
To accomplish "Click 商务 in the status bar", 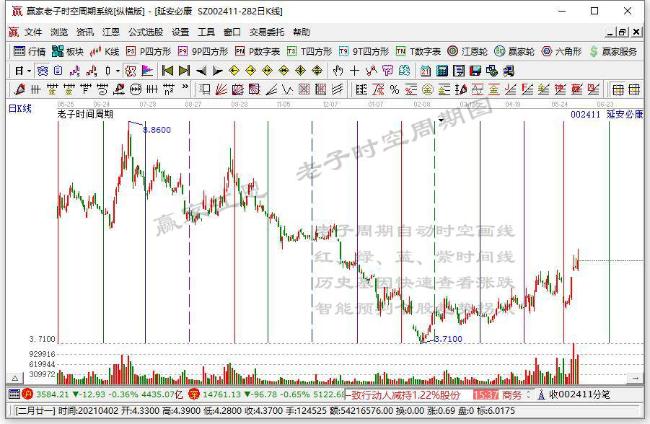I will point(512,395).
